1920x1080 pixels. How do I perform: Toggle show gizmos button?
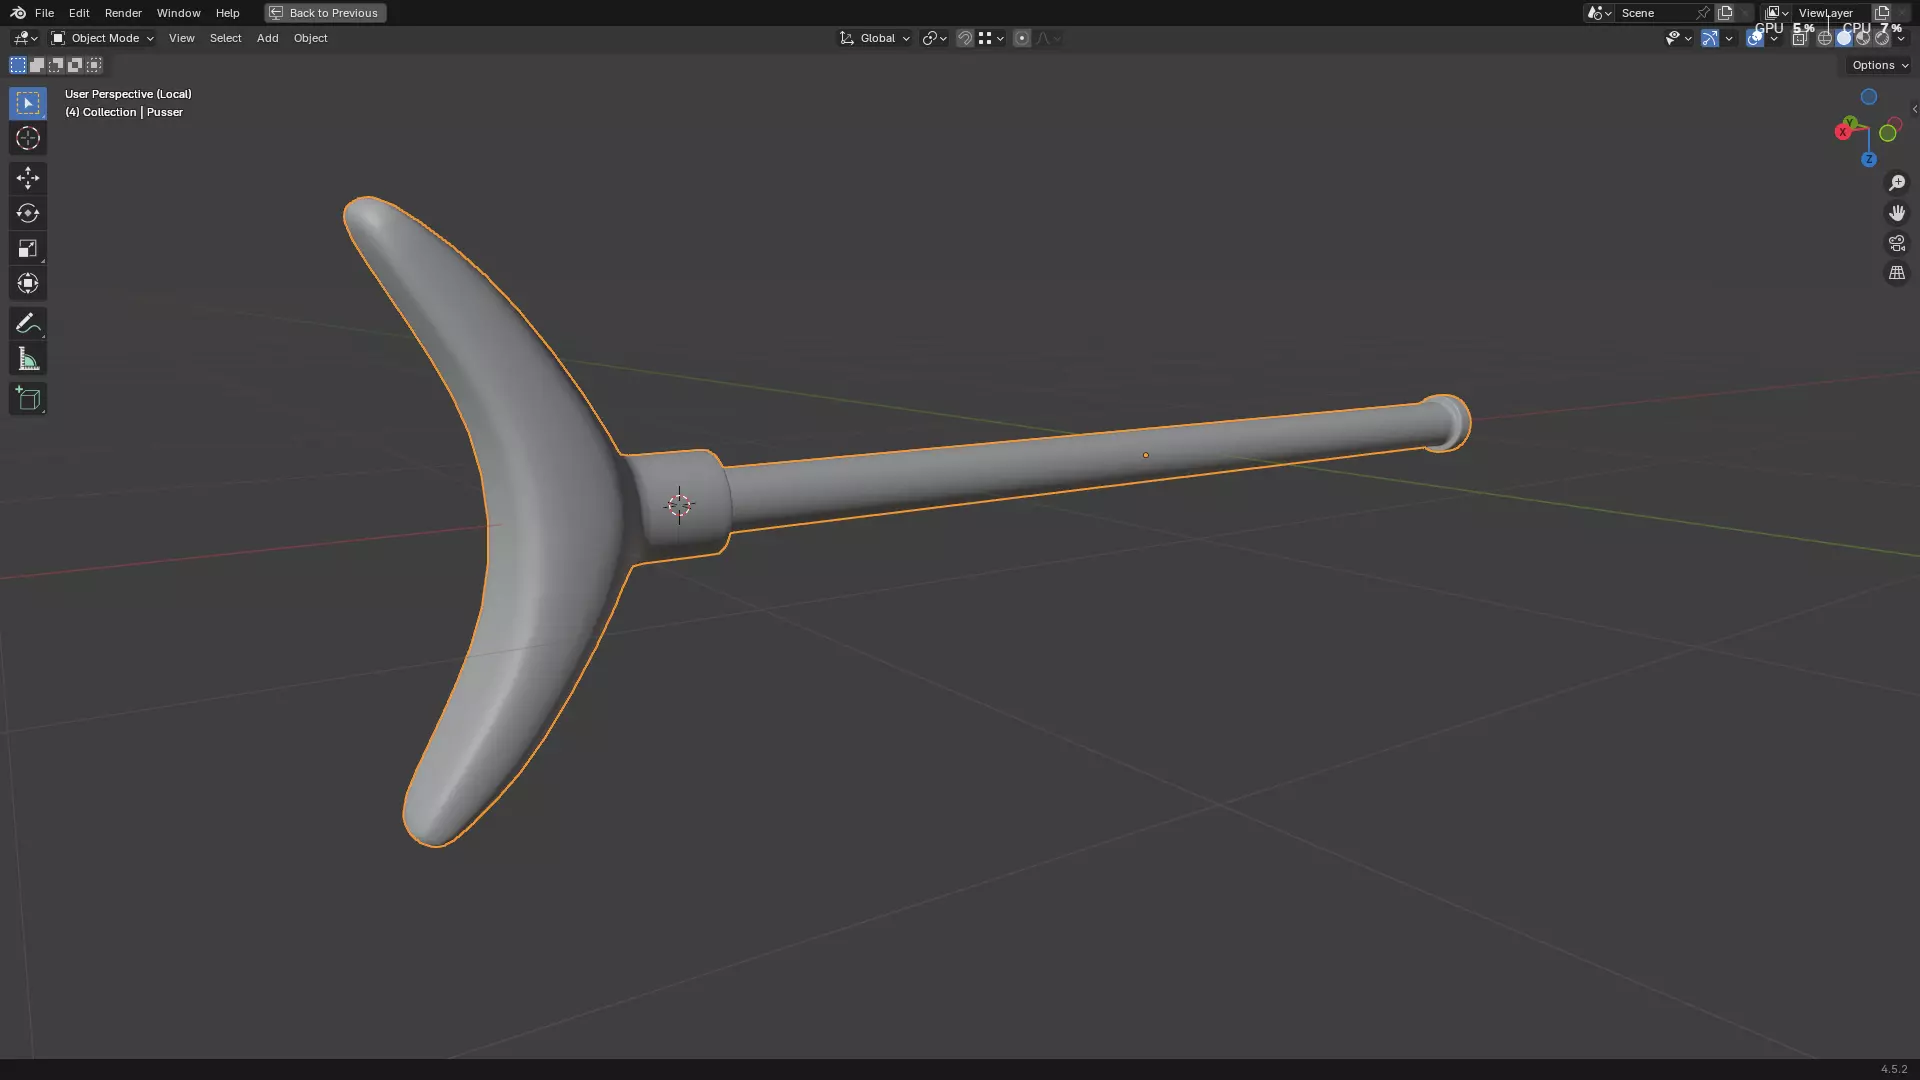[1710, 38]
